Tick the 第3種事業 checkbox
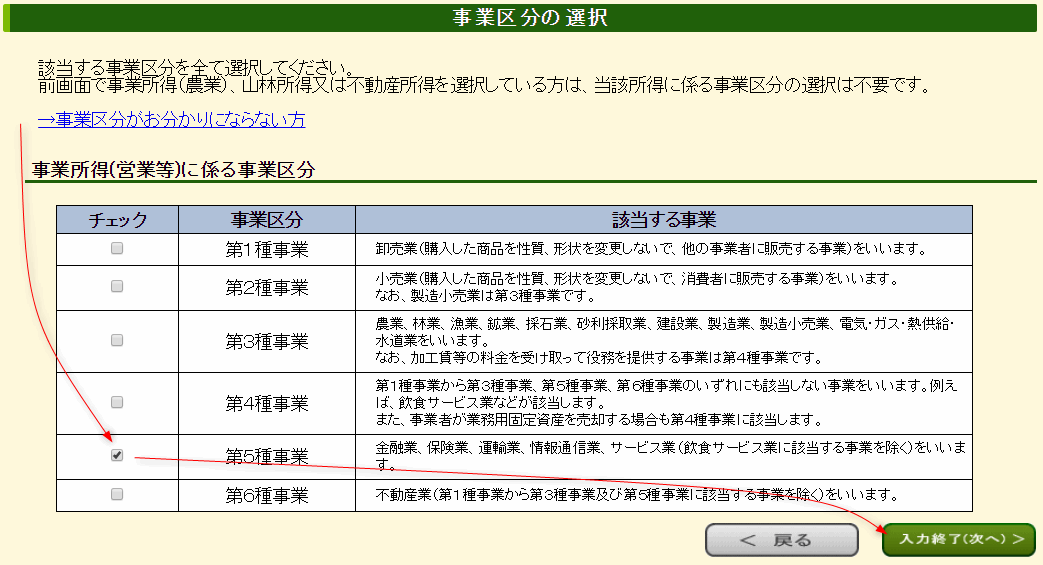This screenshot has width=1043, height=565. (x=117, y=340)
